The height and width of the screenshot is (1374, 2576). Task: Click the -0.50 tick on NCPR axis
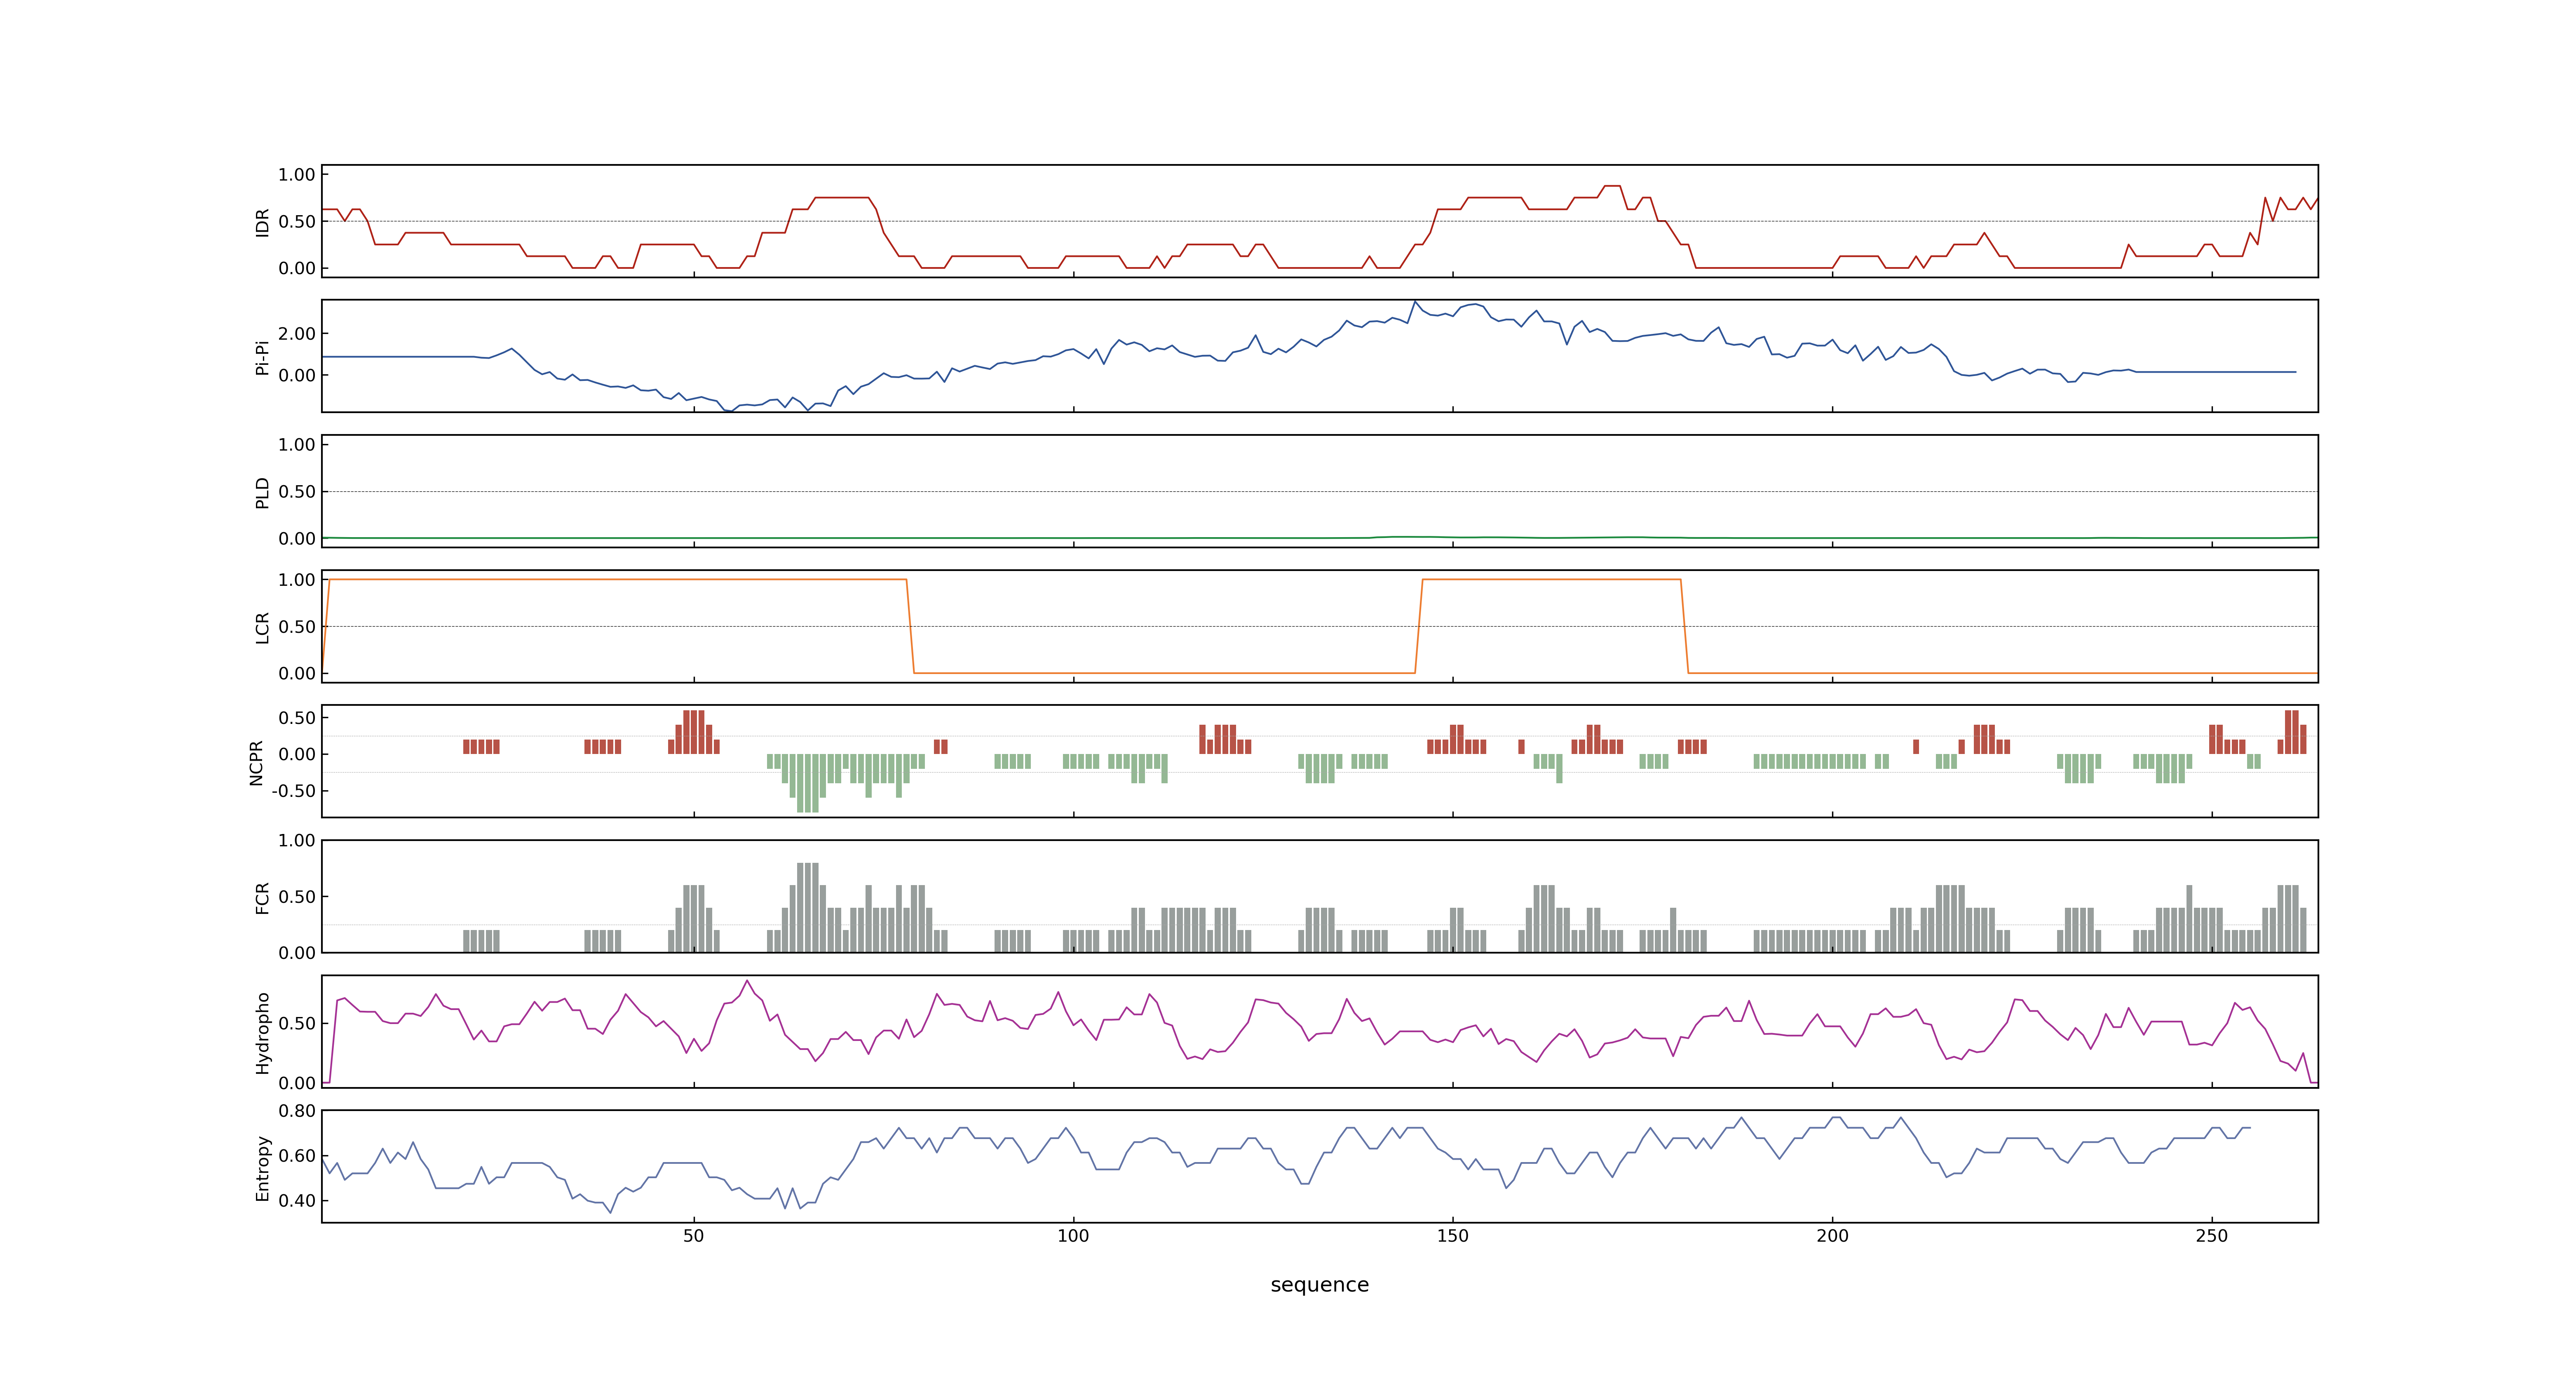[293, 791]
